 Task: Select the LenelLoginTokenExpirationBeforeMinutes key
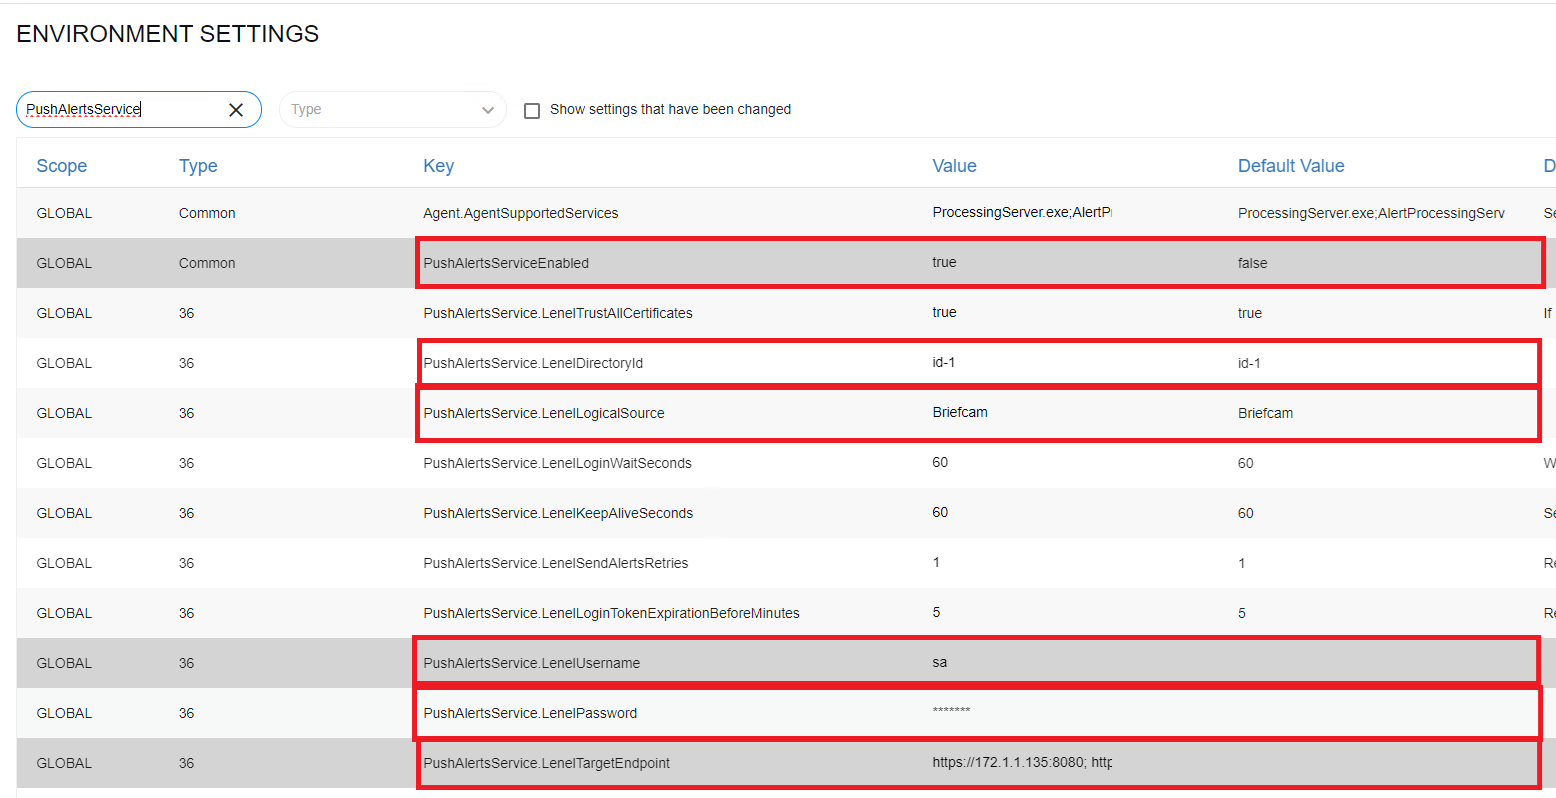click(x=611, y=613)
